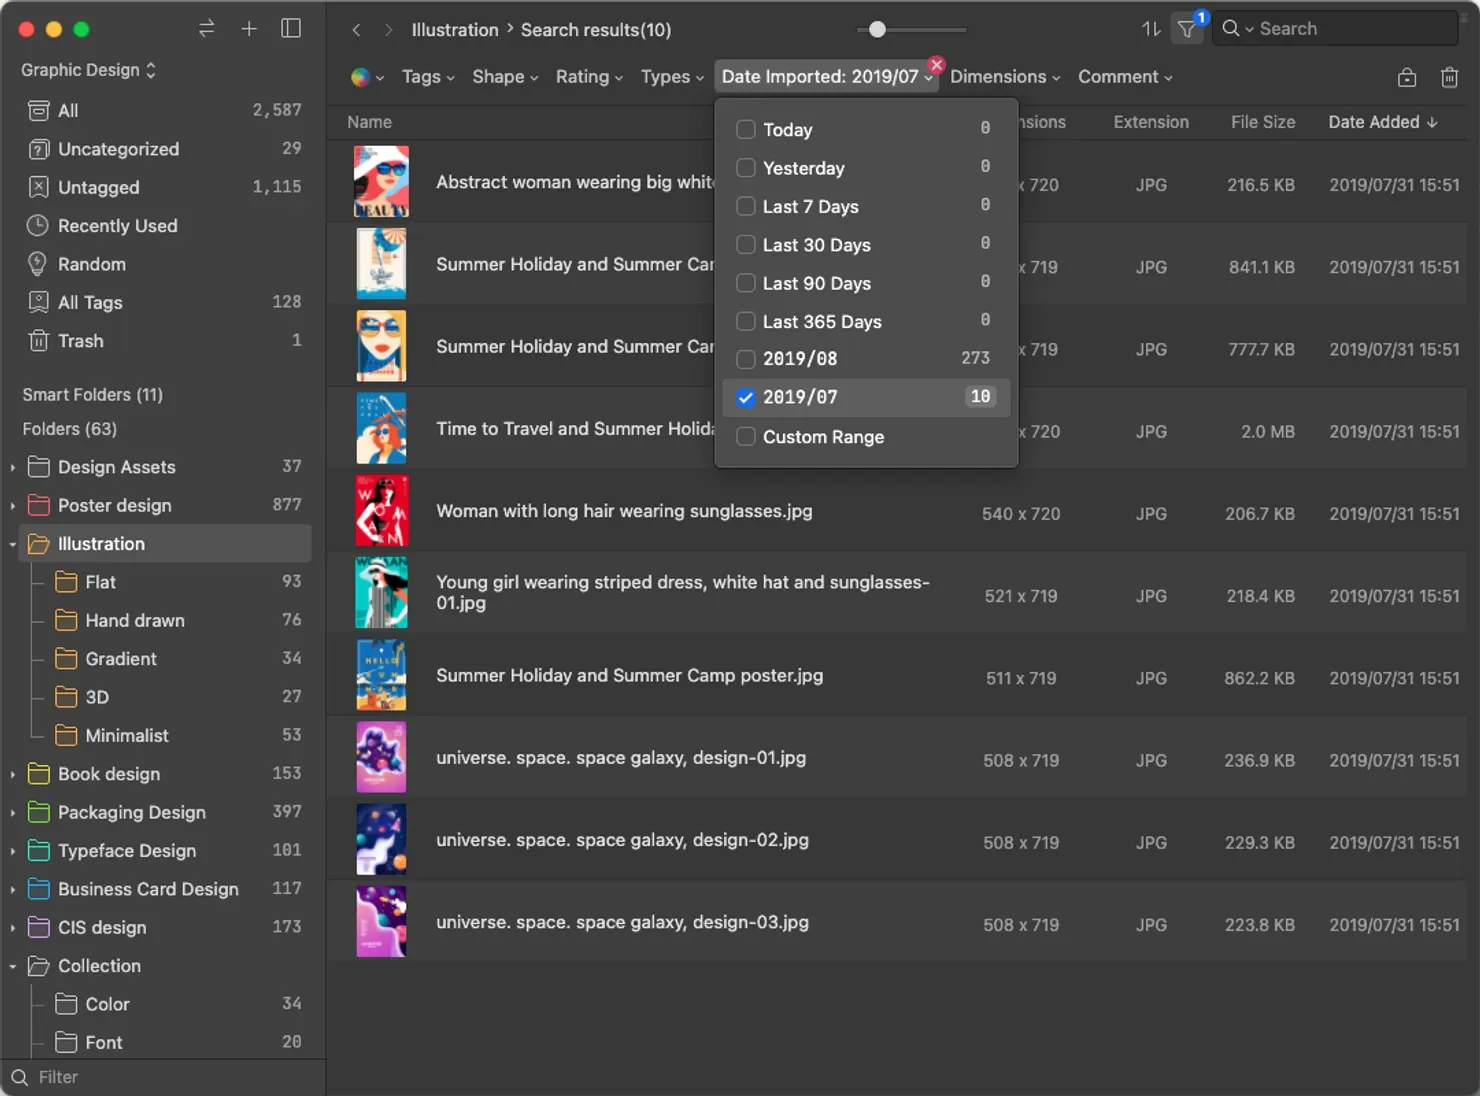The image size is (1480, 1096).
Task: Click the Search field
Action: point(1335,29)
